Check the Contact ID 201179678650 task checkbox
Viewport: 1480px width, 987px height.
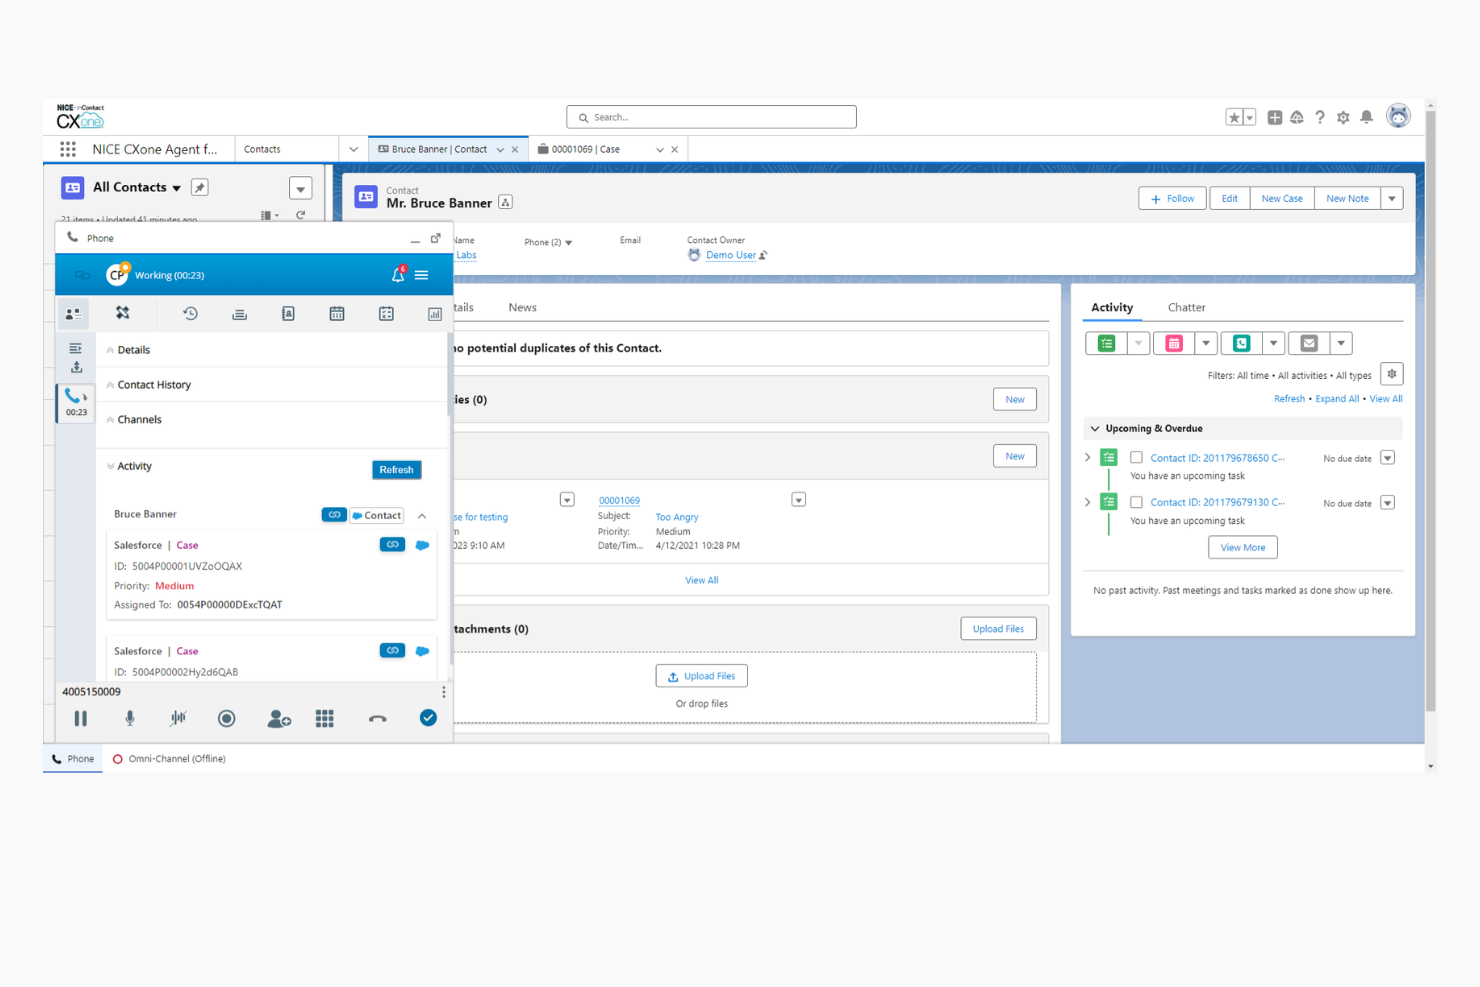pyautogui.click(x=1136, y=457)
